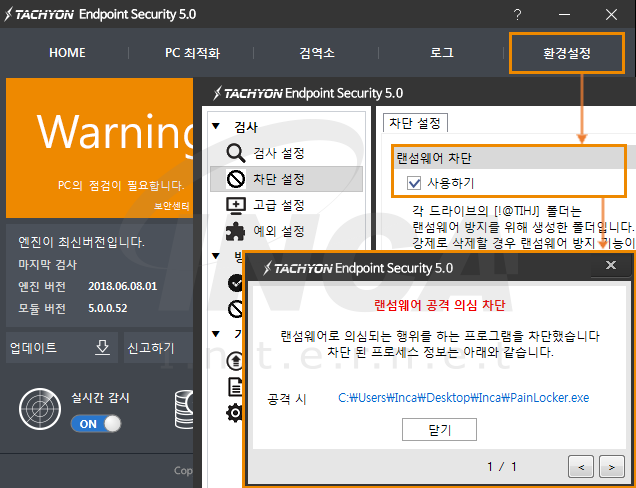Click 업데이트 button
Viewport: 636px width, 488px height.
62,348
